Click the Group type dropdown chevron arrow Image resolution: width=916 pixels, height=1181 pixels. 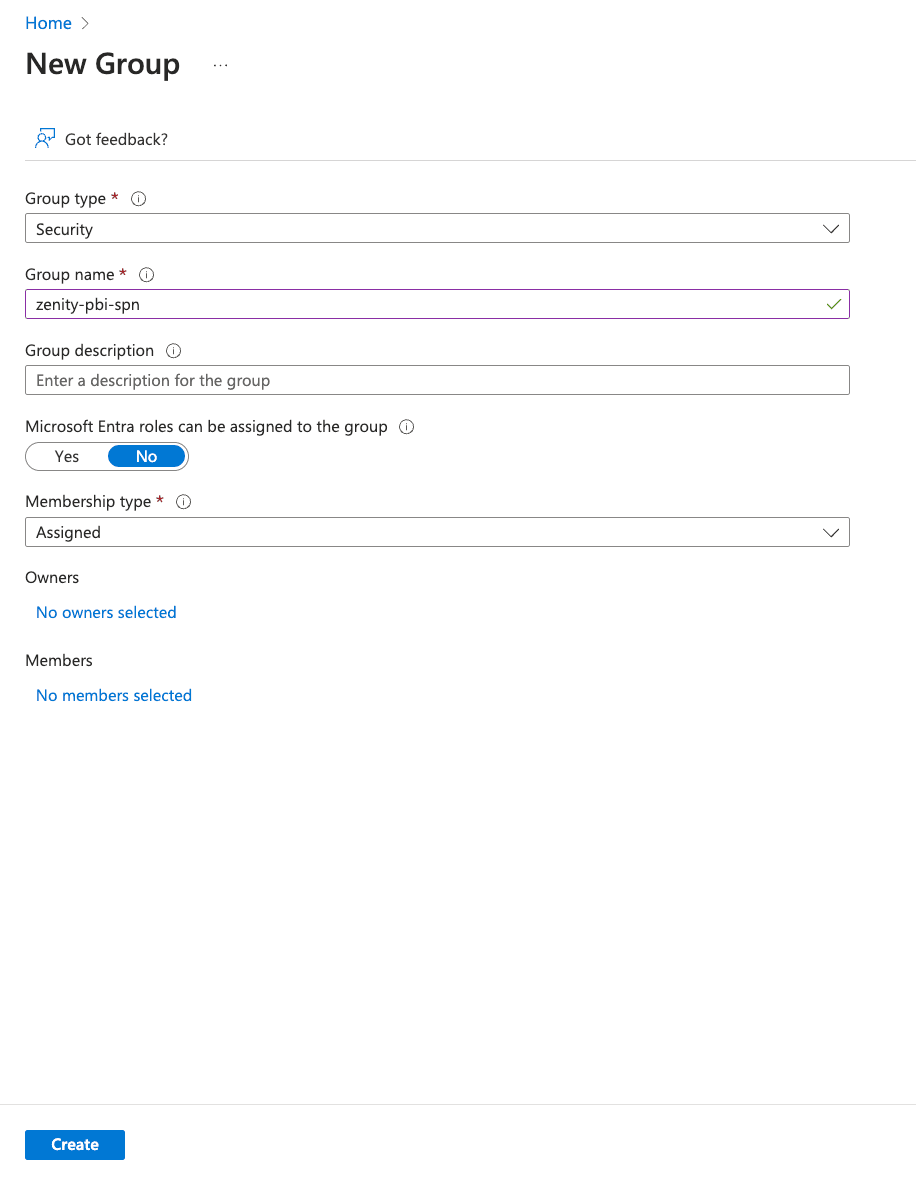(831, 229)
